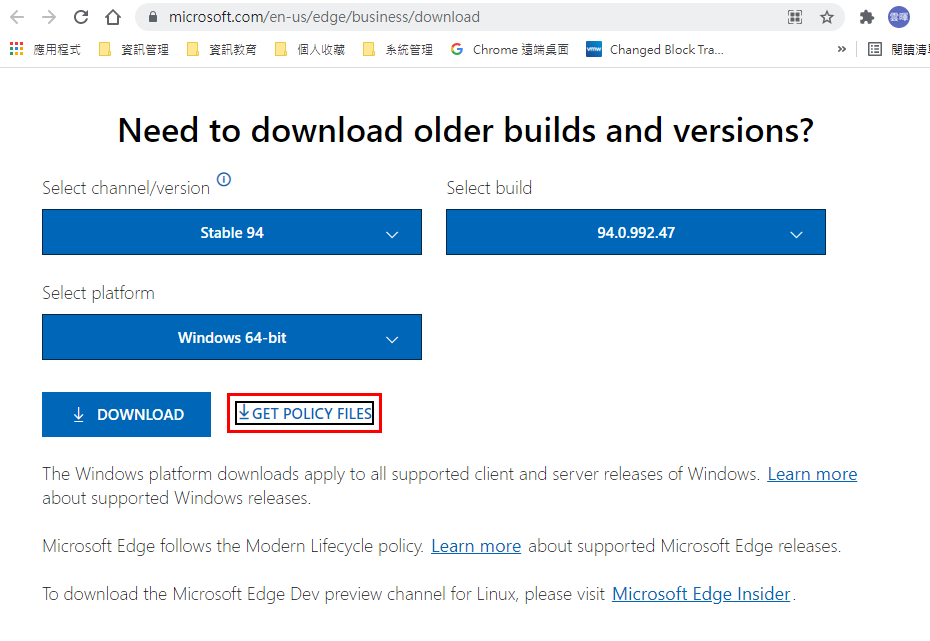Open Learn more about supported Windows releases
Image resolution: width=930 pixels, height=641 pixels.
(x=812, y=474)
